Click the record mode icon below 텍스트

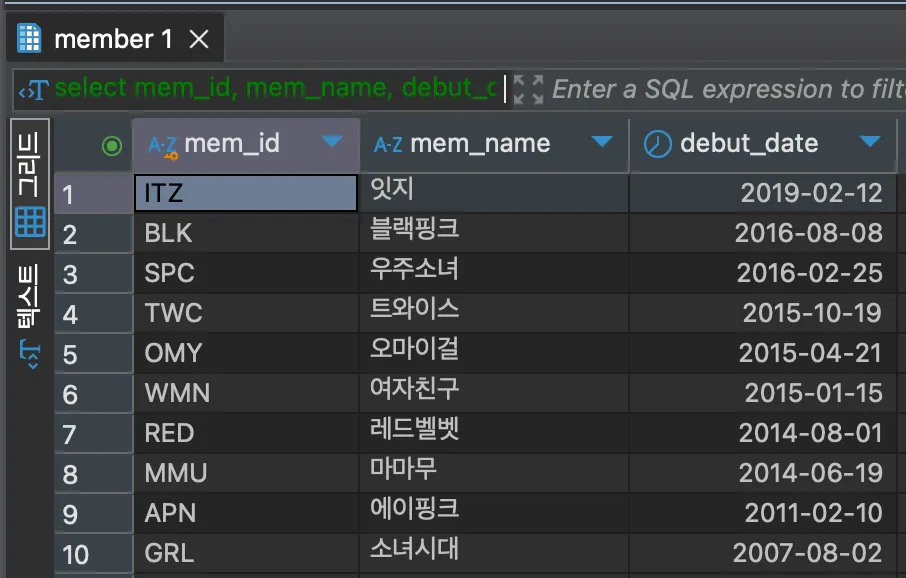point(30,354)
